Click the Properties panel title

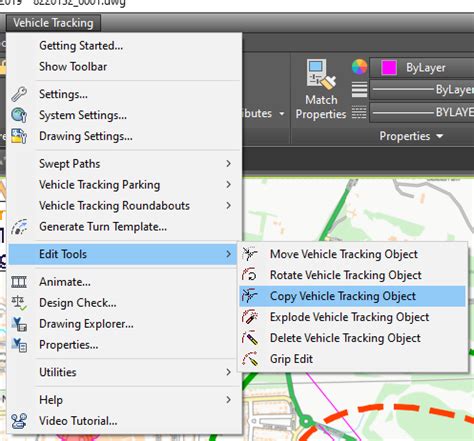click(x=405, y=136)
